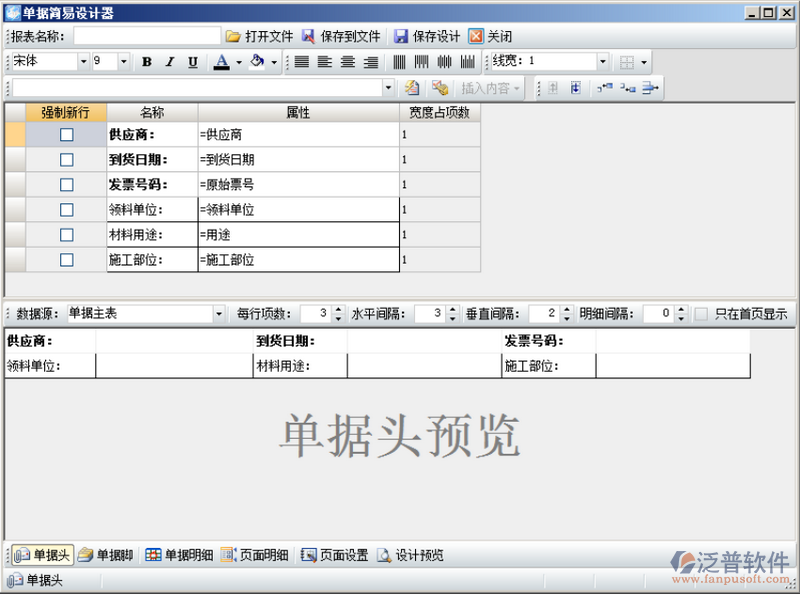Click the Bold formatting icon
The image size is (800, 595).
(x=146, y=62)
